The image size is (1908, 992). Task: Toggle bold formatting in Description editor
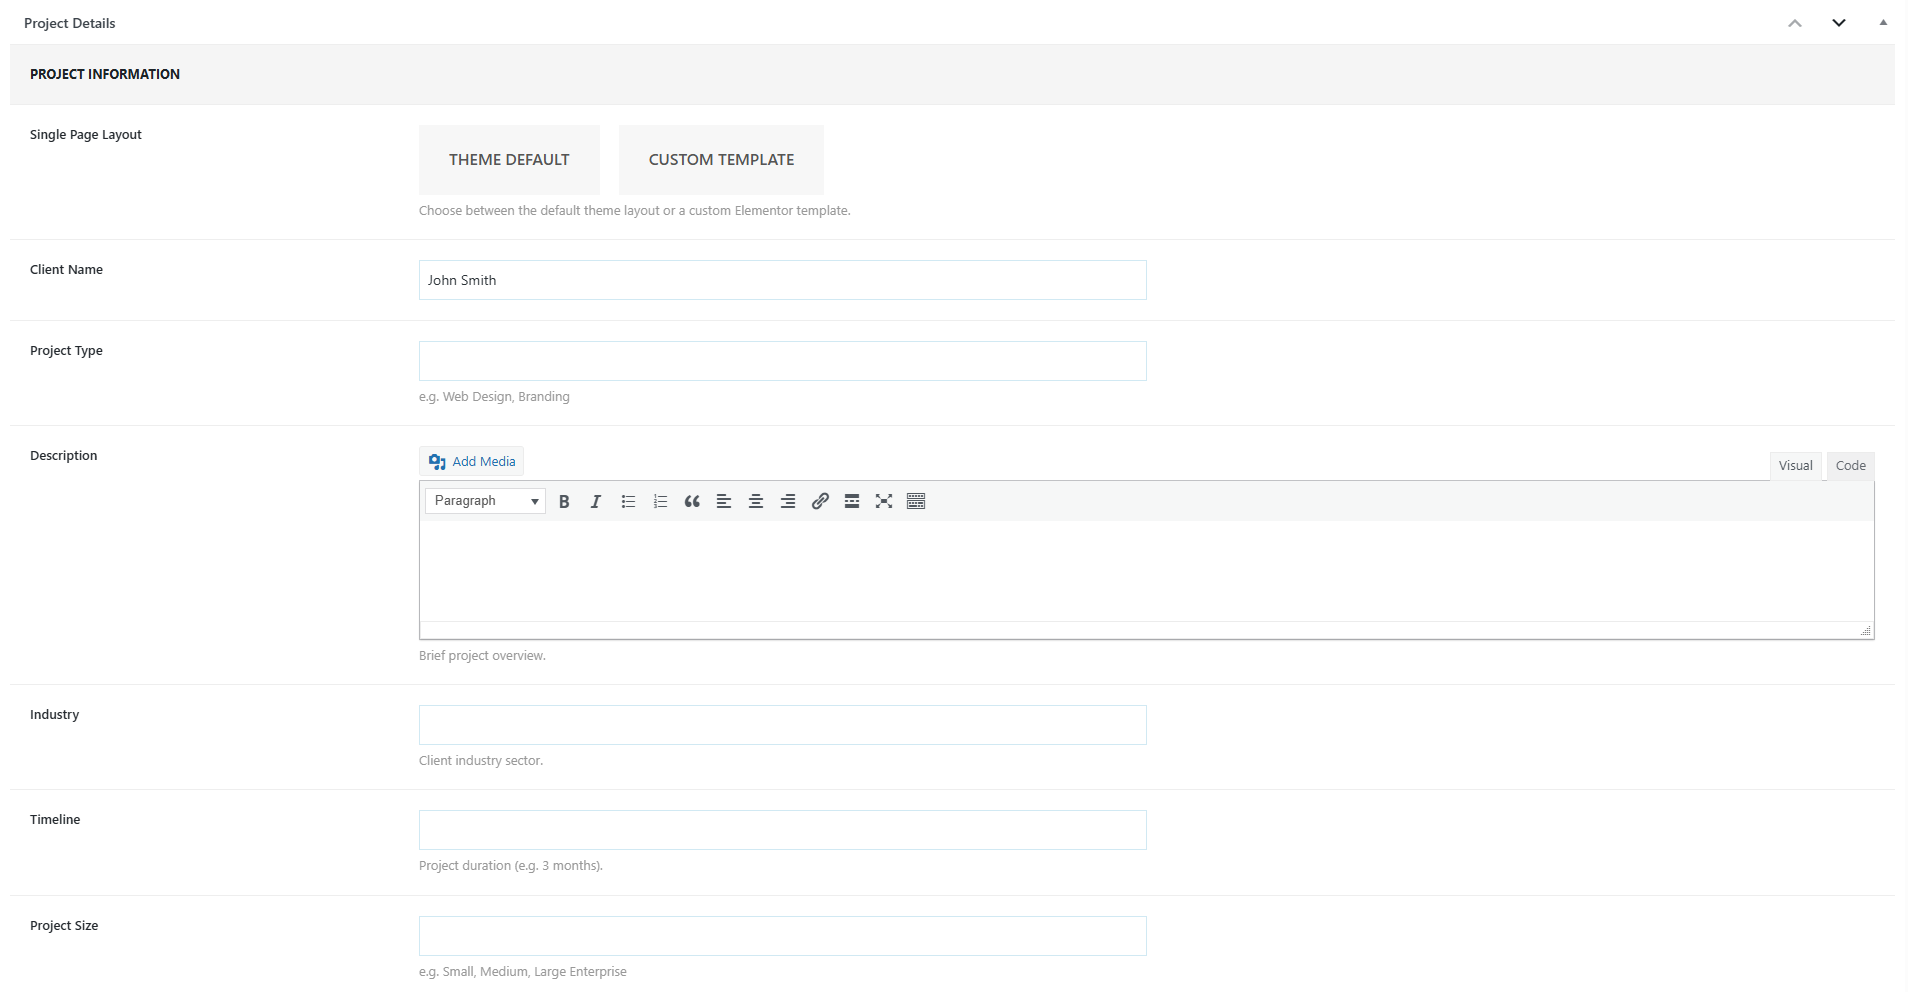click(564, 502)
